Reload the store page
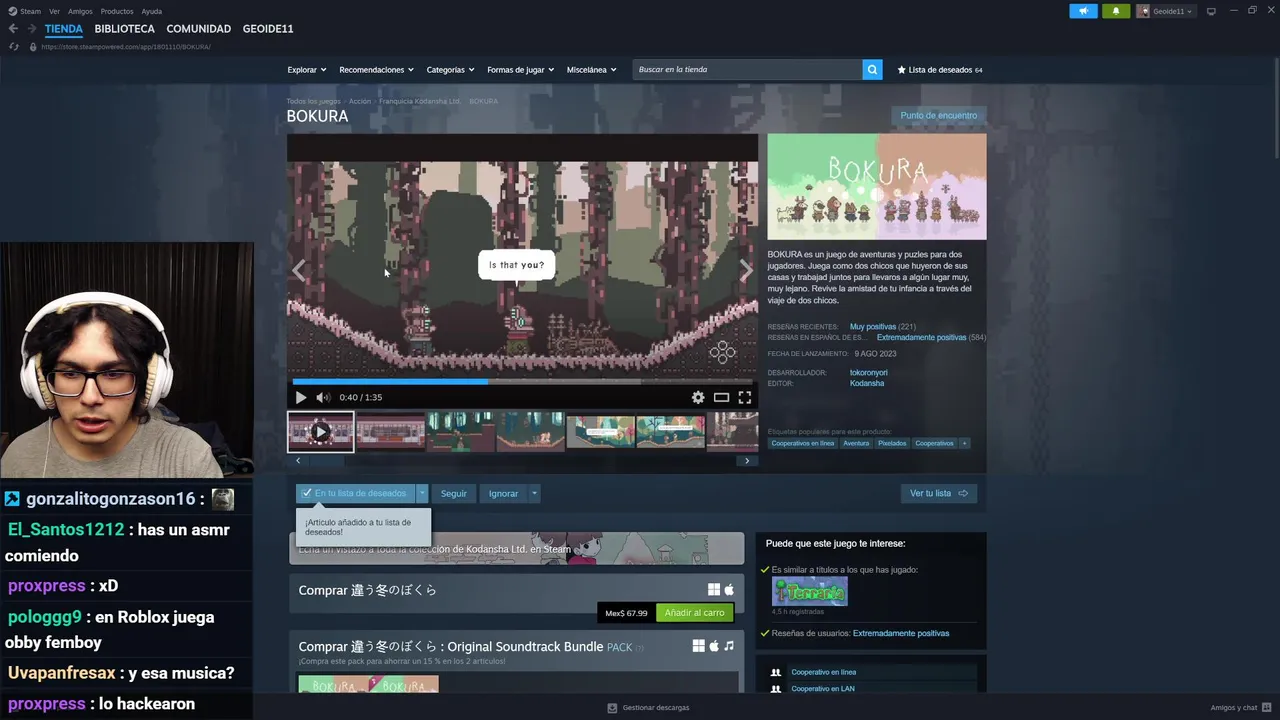This screenshot has height=720, width=1280. [13, 47]
